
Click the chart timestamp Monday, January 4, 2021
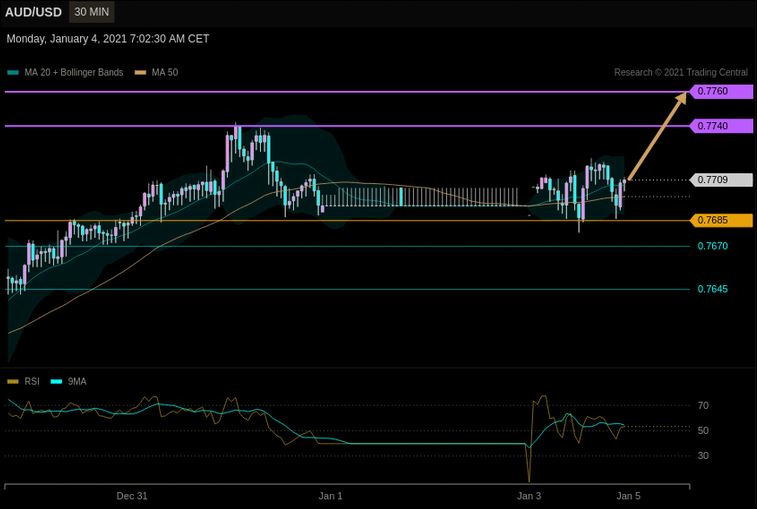pyautogui.click(x=108, y=39)
